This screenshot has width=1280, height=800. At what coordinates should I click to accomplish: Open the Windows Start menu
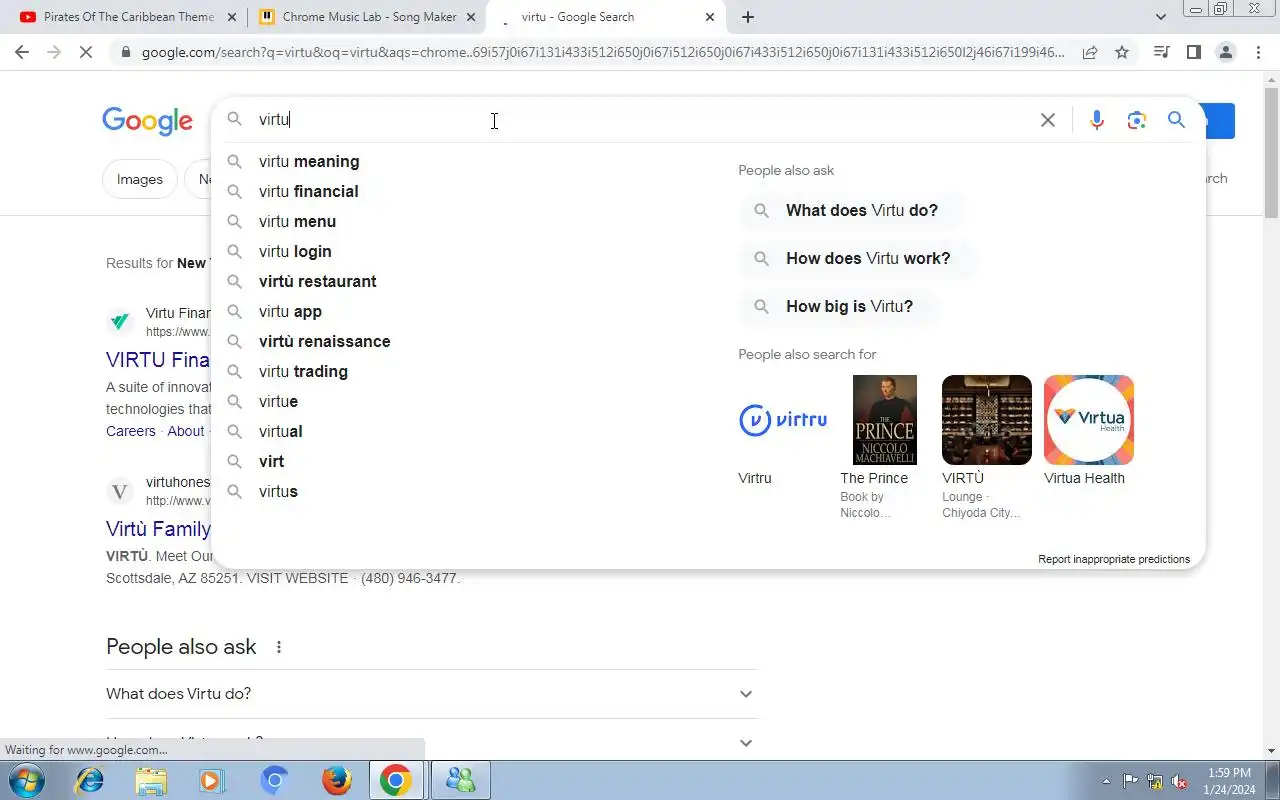pyautogui.click(x=27, y=780)
